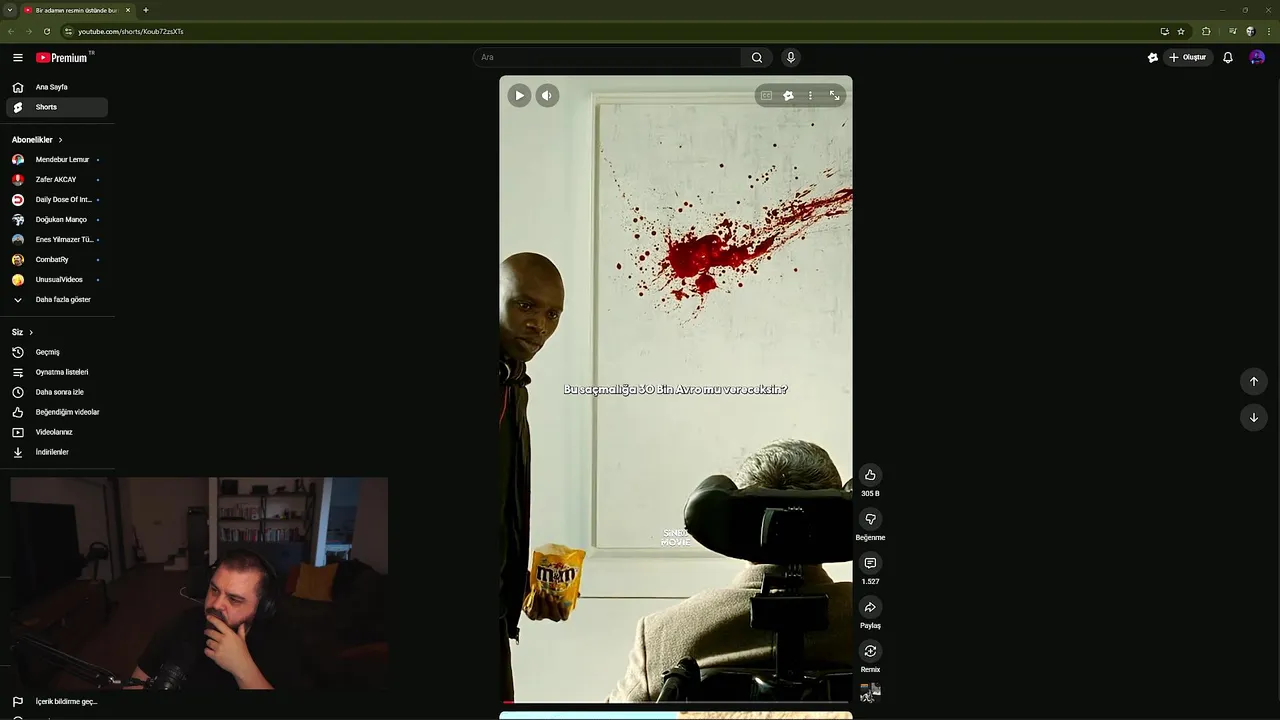Viewport: 1280px width, 720px height.
Task: Open Videolarınız in the sidebar
Action: click(x=57, y=432)
